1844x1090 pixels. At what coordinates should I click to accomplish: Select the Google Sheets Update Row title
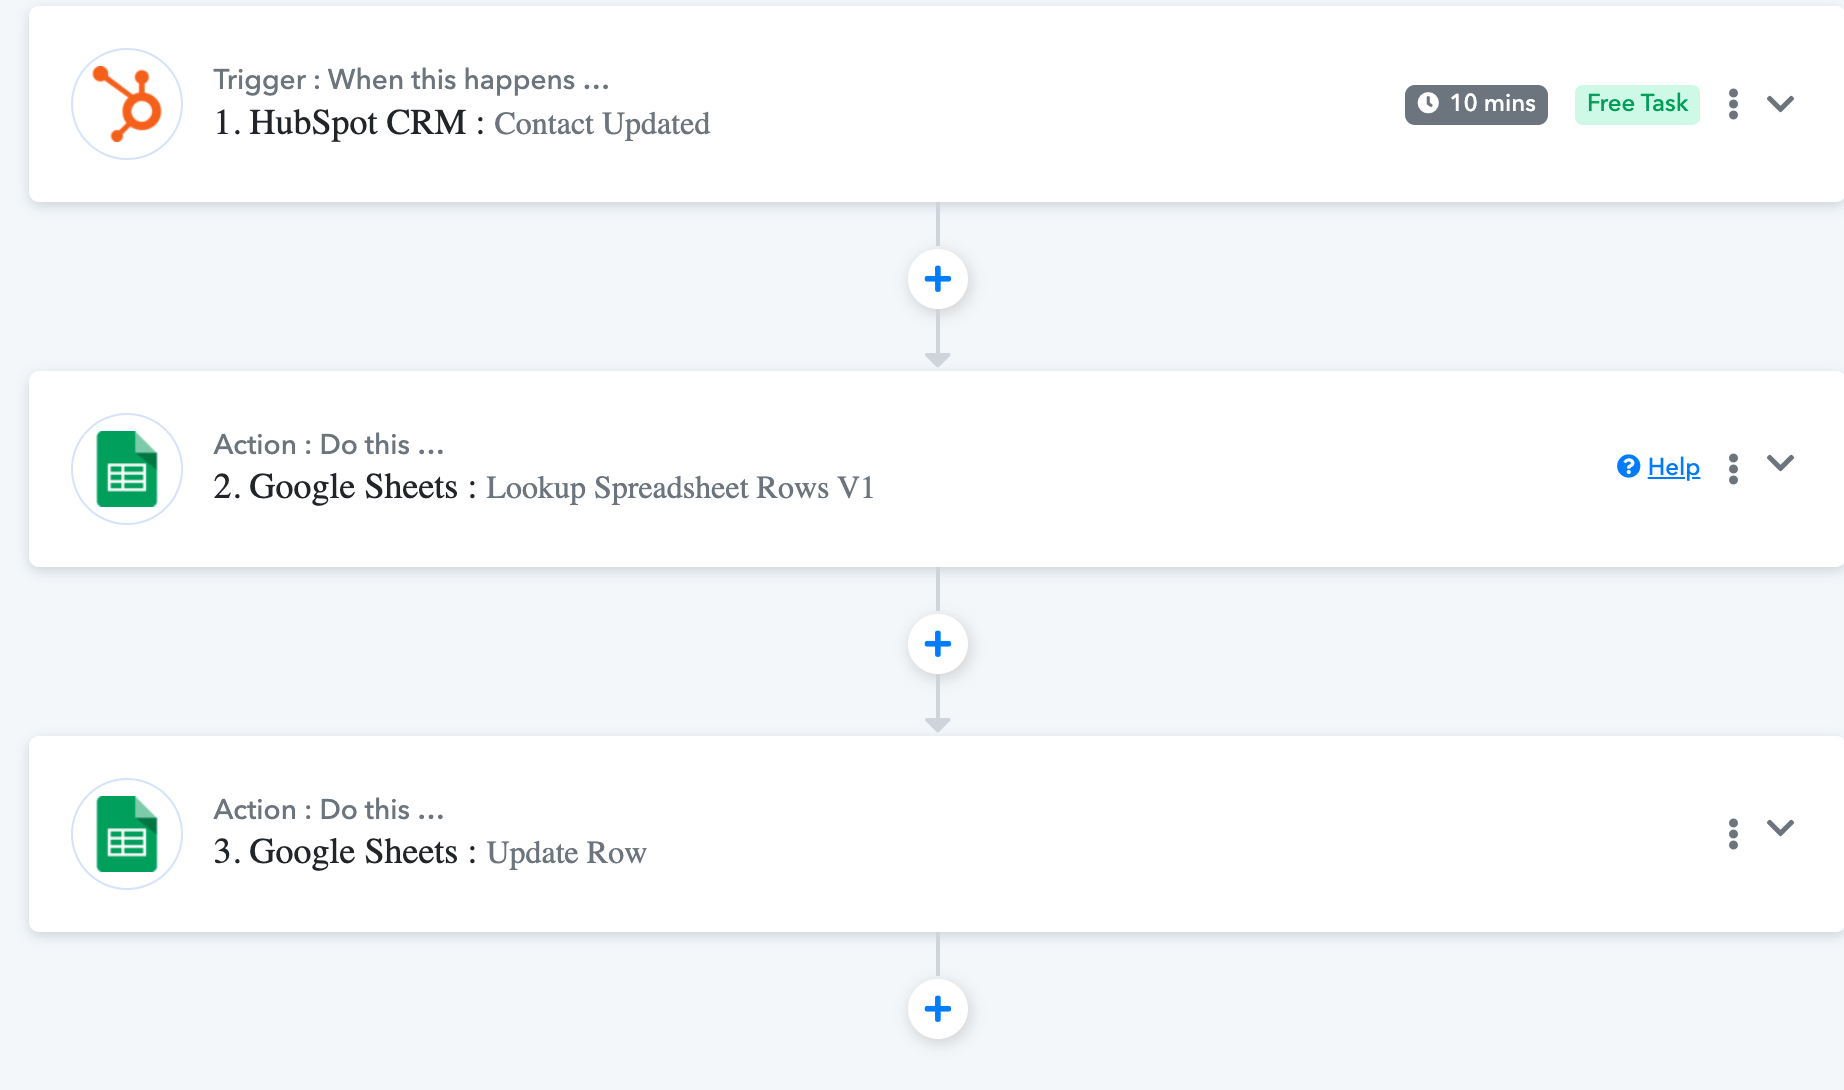(x=430, y=852)
